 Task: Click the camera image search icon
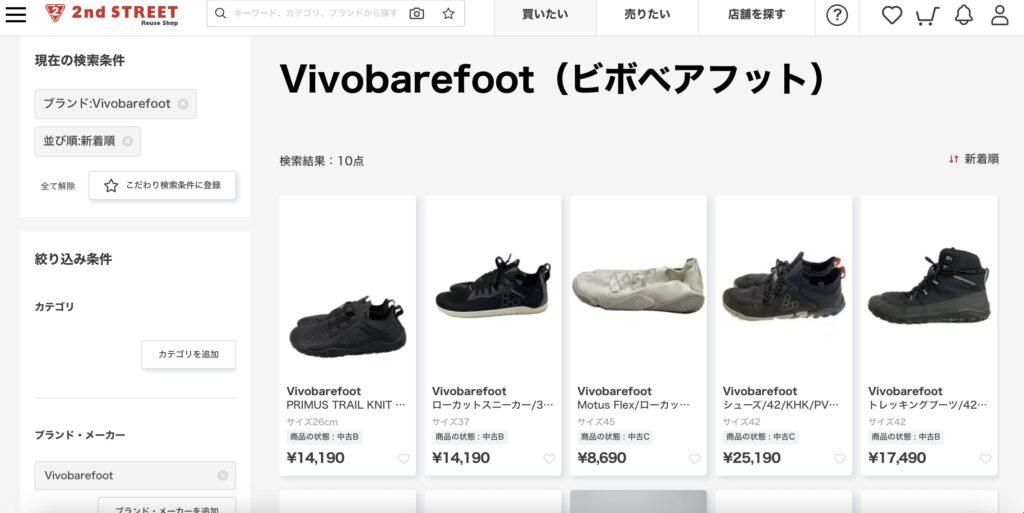click(x=417, y=14)
